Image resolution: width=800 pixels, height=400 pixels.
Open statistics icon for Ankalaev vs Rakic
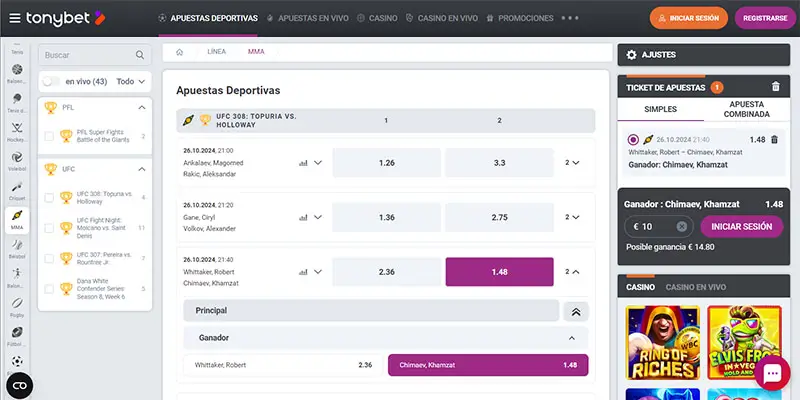(304, 163)
